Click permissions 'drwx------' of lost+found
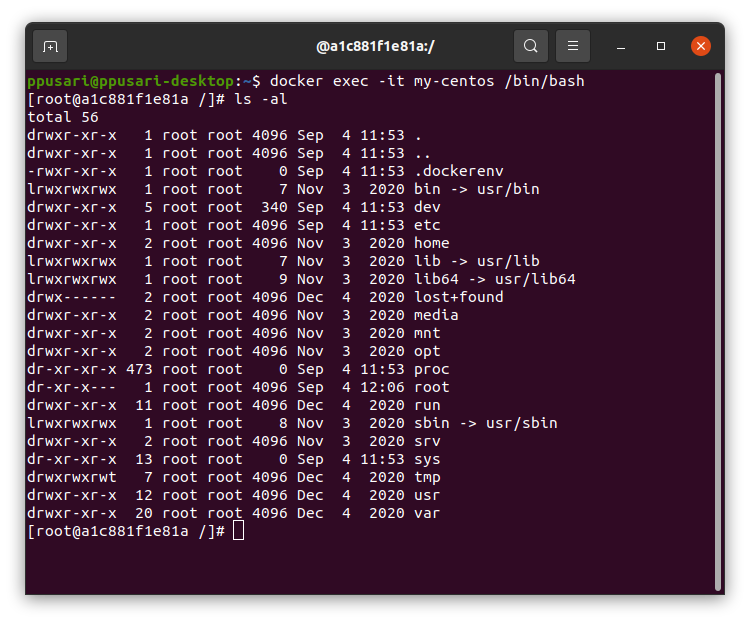 tap(72, 297)
